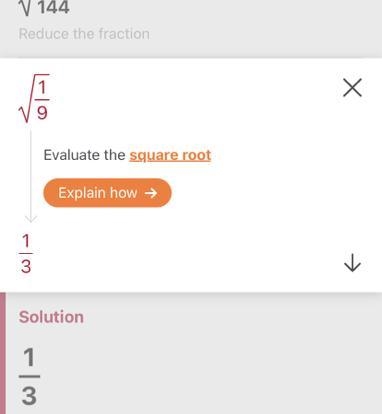Advance to the next step with the down arrow
Image resolution: width=382 pixels, height=414 pixels.
pyautogui.click(x=352, y=263)
